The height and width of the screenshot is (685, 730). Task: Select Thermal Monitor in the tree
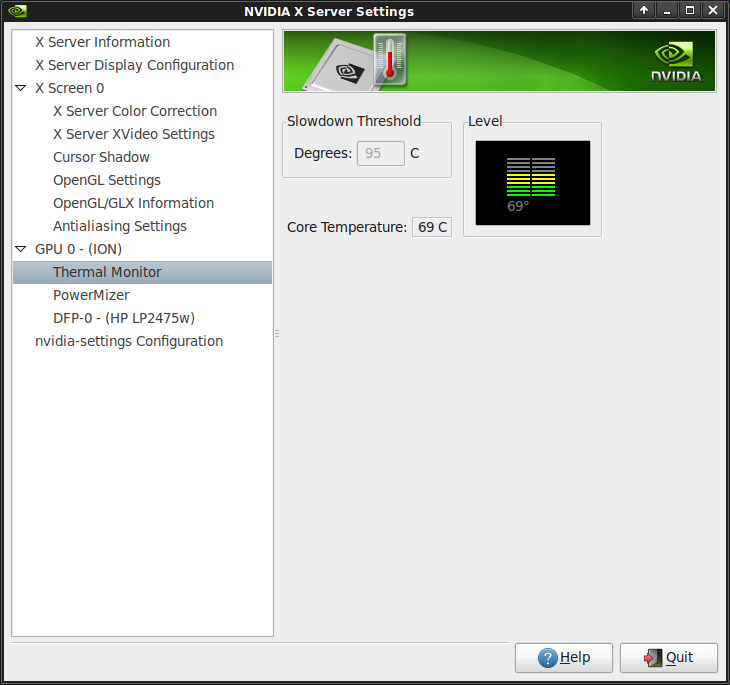point(142,272)
